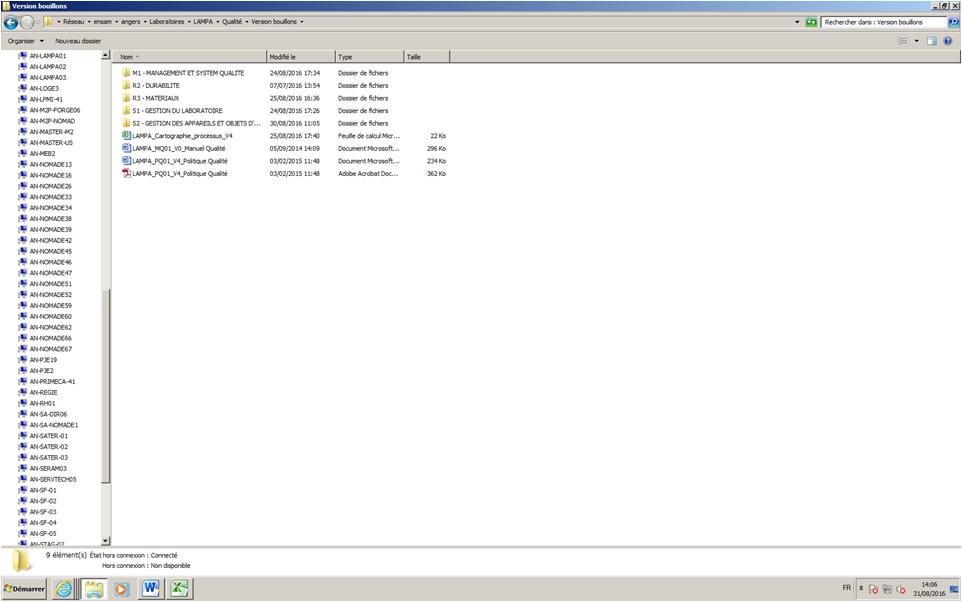Open Internet Explorer from the taskbar

pyautogui.click(x=64, y=589)
